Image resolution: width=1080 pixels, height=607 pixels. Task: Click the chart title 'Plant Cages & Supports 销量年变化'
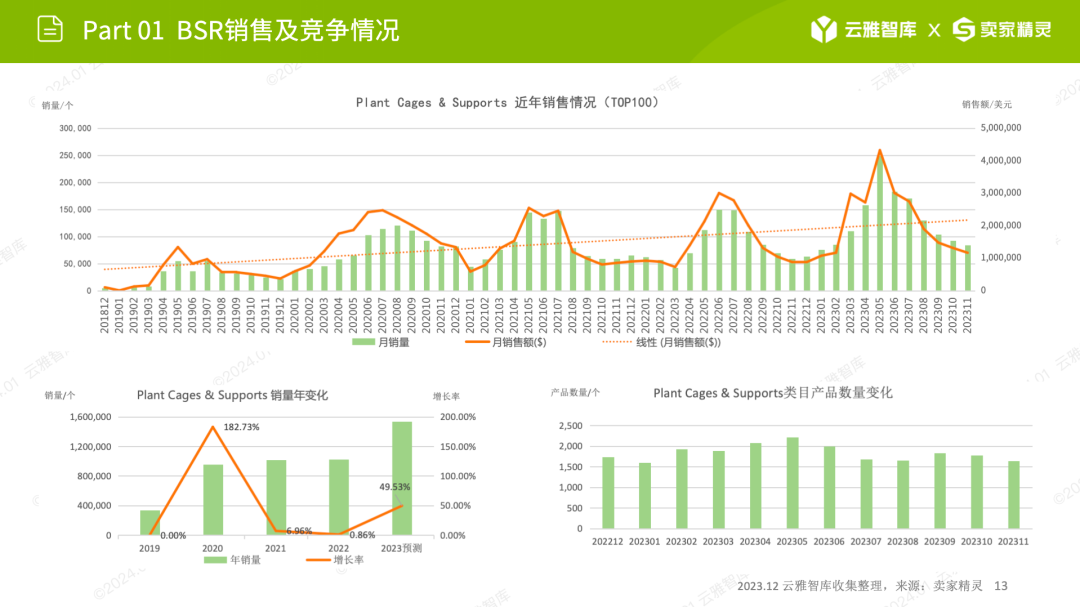point(232,395)
